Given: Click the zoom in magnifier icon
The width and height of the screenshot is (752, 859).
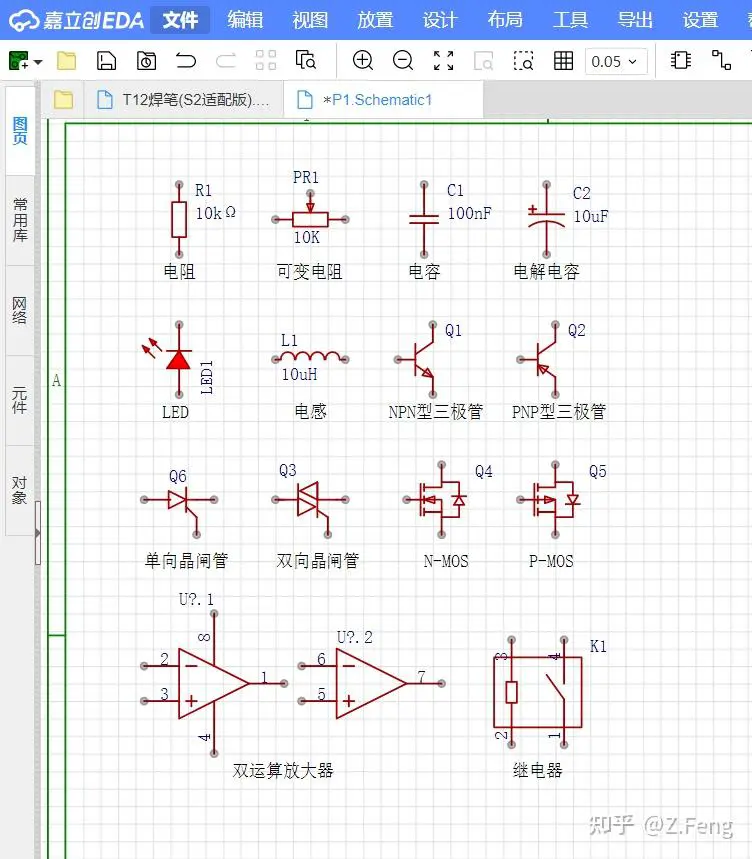Looking at the screenshot, I should (363, 61).
